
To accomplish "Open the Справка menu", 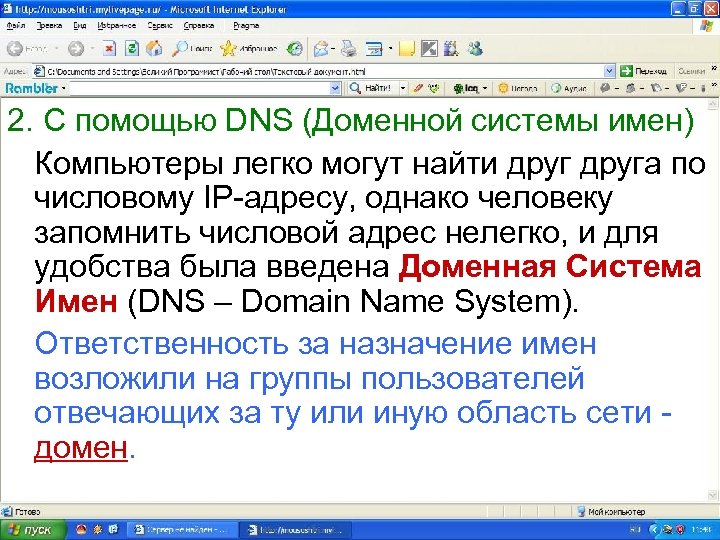I will 199,26.
